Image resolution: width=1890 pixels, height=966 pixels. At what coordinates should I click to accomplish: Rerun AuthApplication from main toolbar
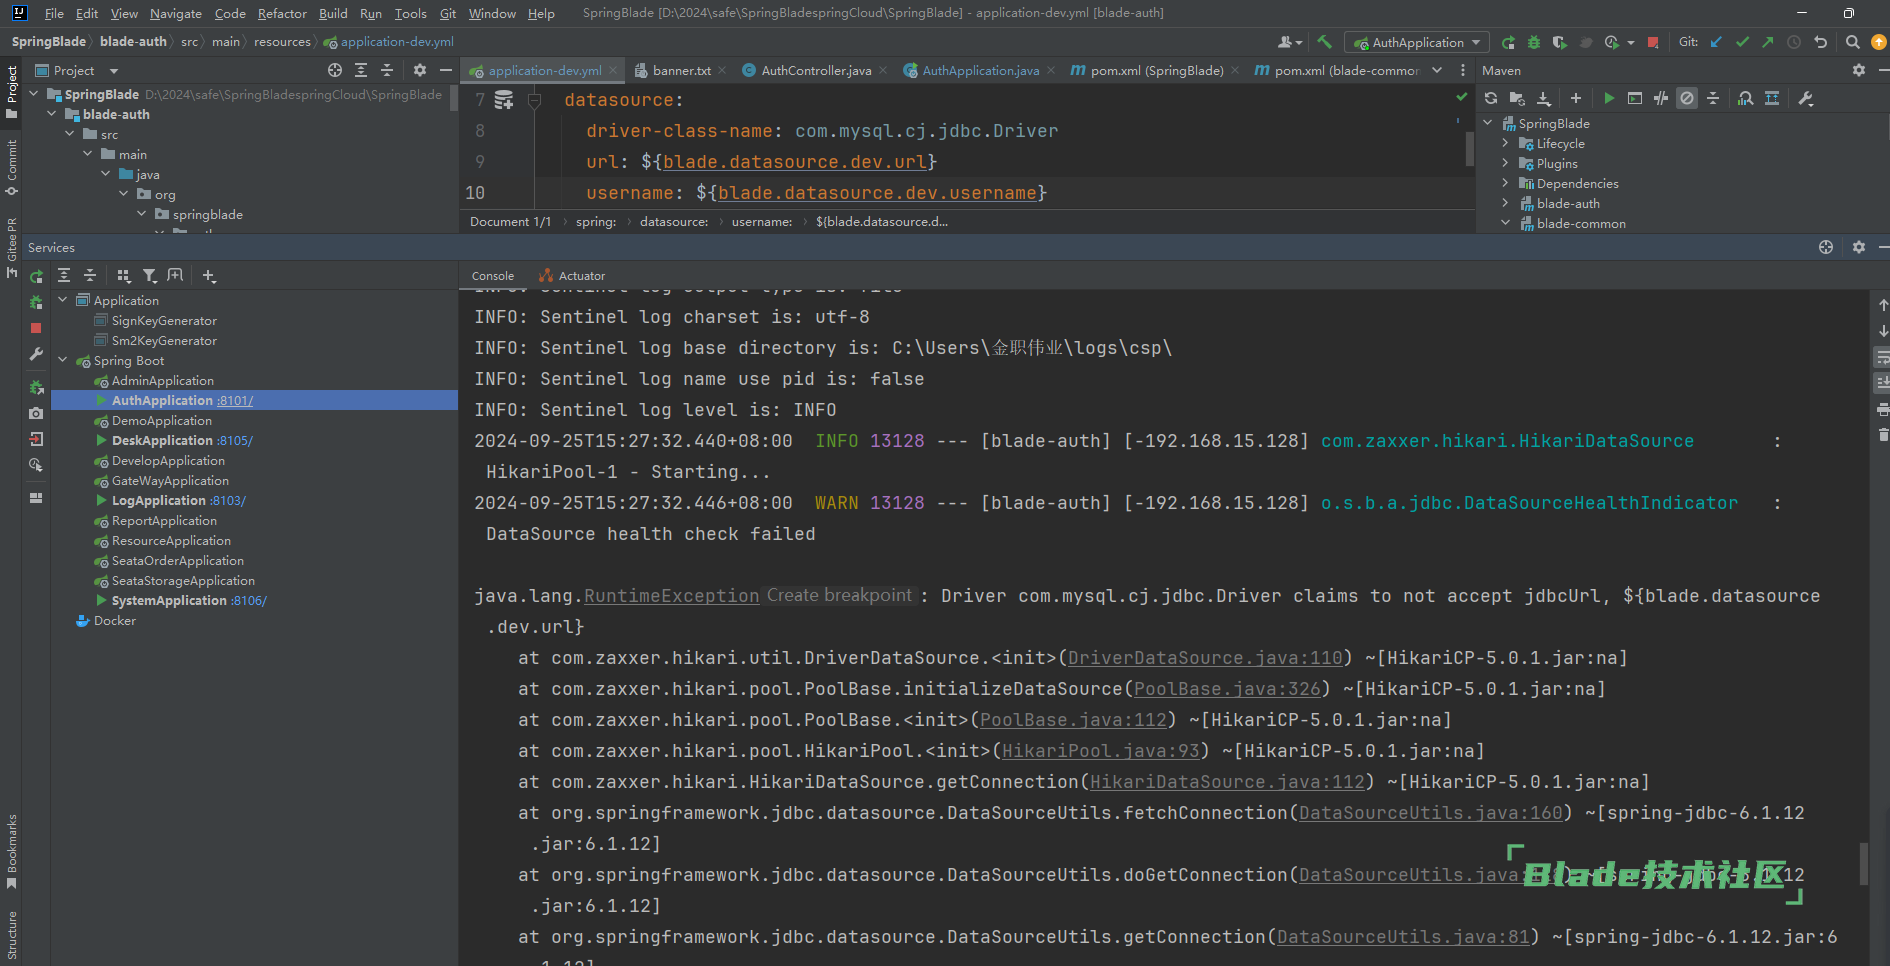coord(1508,42)
